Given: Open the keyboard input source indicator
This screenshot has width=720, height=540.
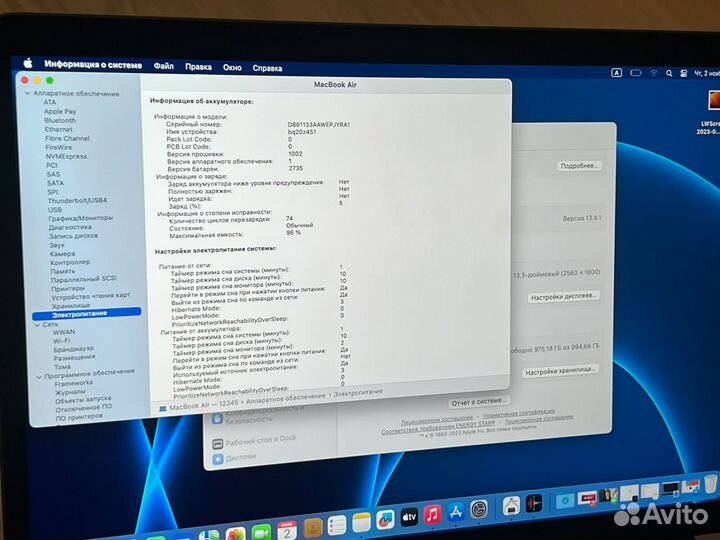Looking at the screenshot, I should coord(616,73).
